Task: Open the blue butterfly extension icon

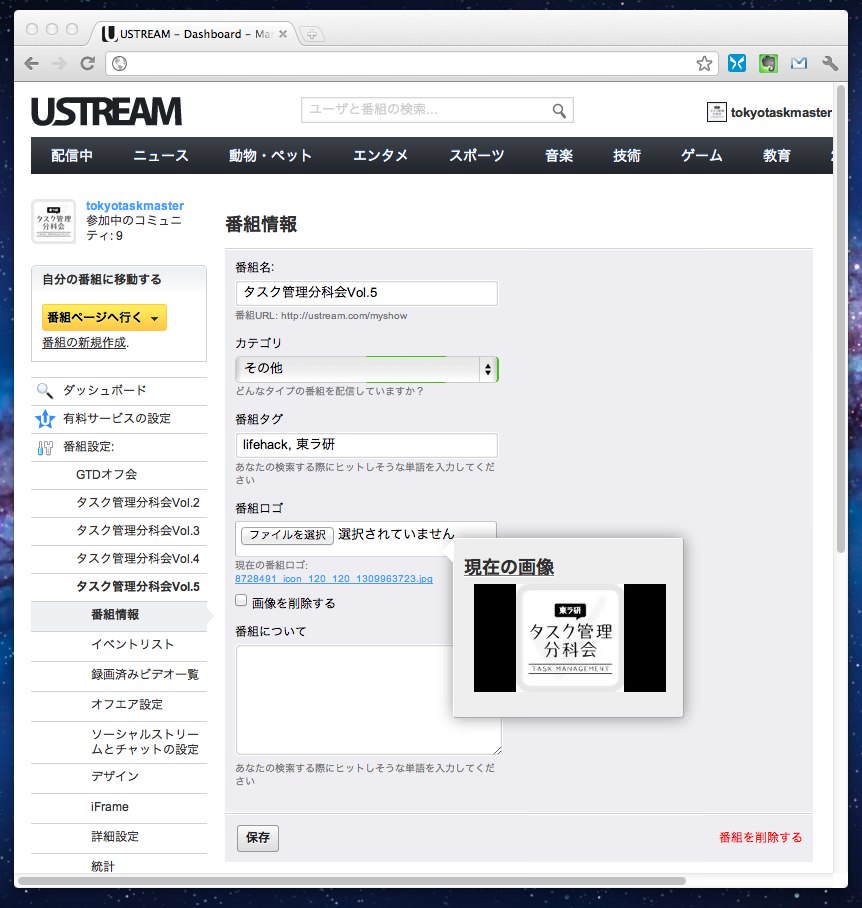Action: (x=737, y=63)
